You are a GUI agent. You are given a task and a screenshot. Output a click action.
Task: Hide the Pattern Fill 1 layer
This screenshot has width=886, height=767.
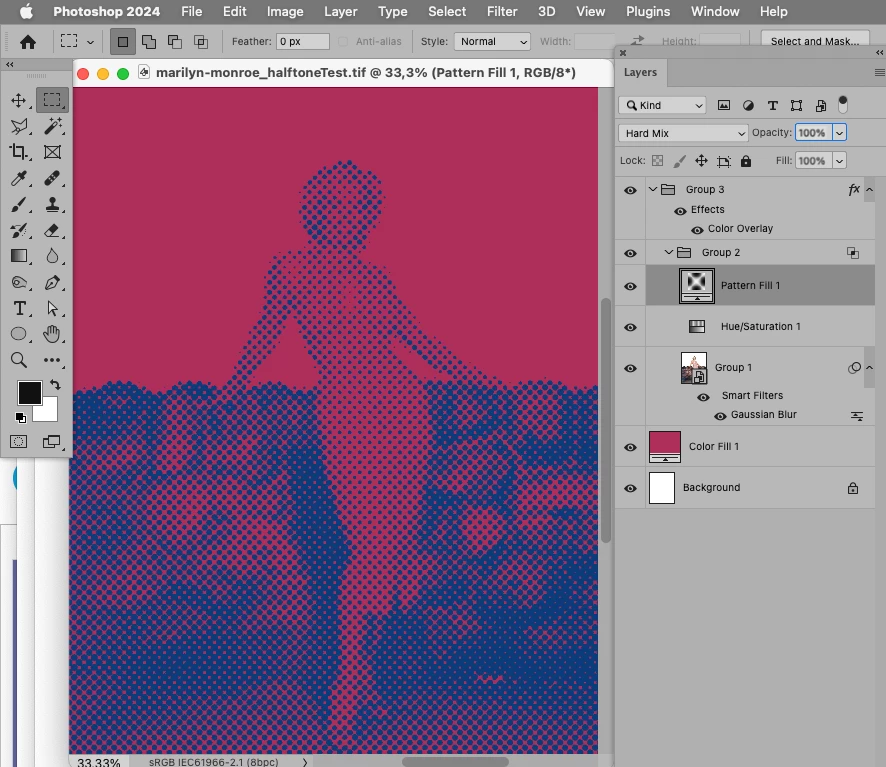[631, 287]
